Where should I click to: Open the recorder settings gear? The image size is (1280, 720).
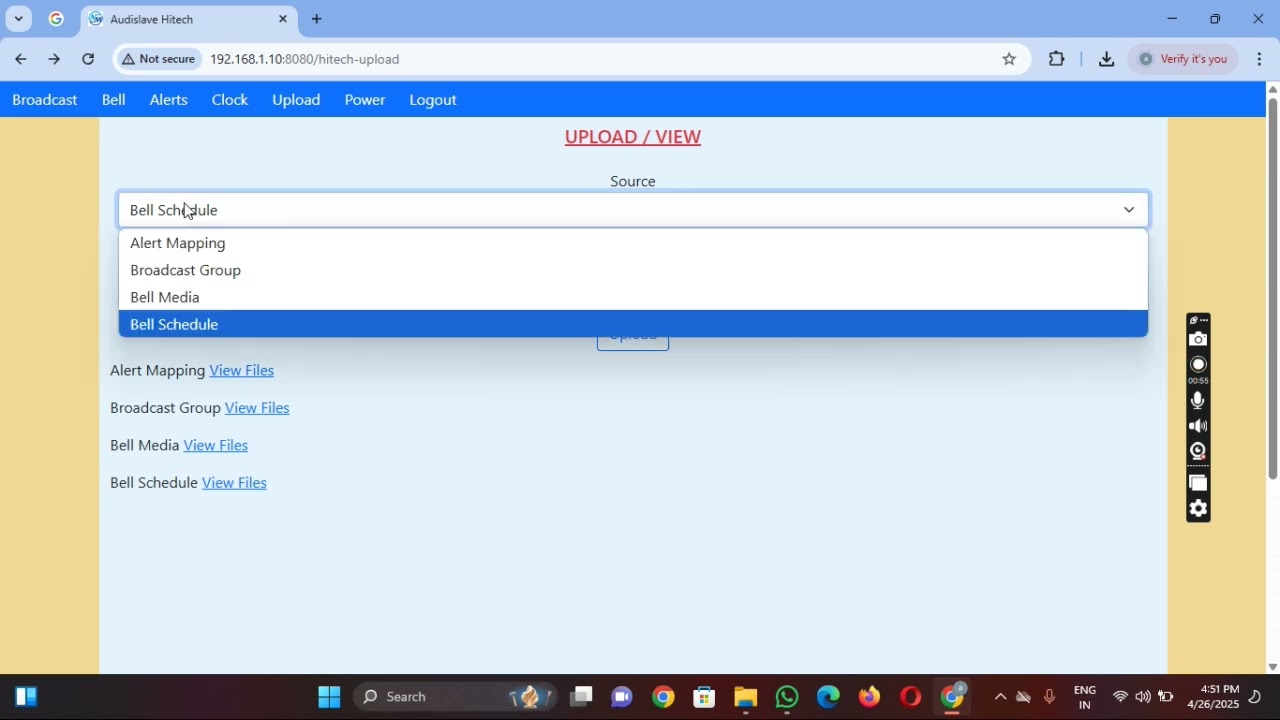[1198, 509]
